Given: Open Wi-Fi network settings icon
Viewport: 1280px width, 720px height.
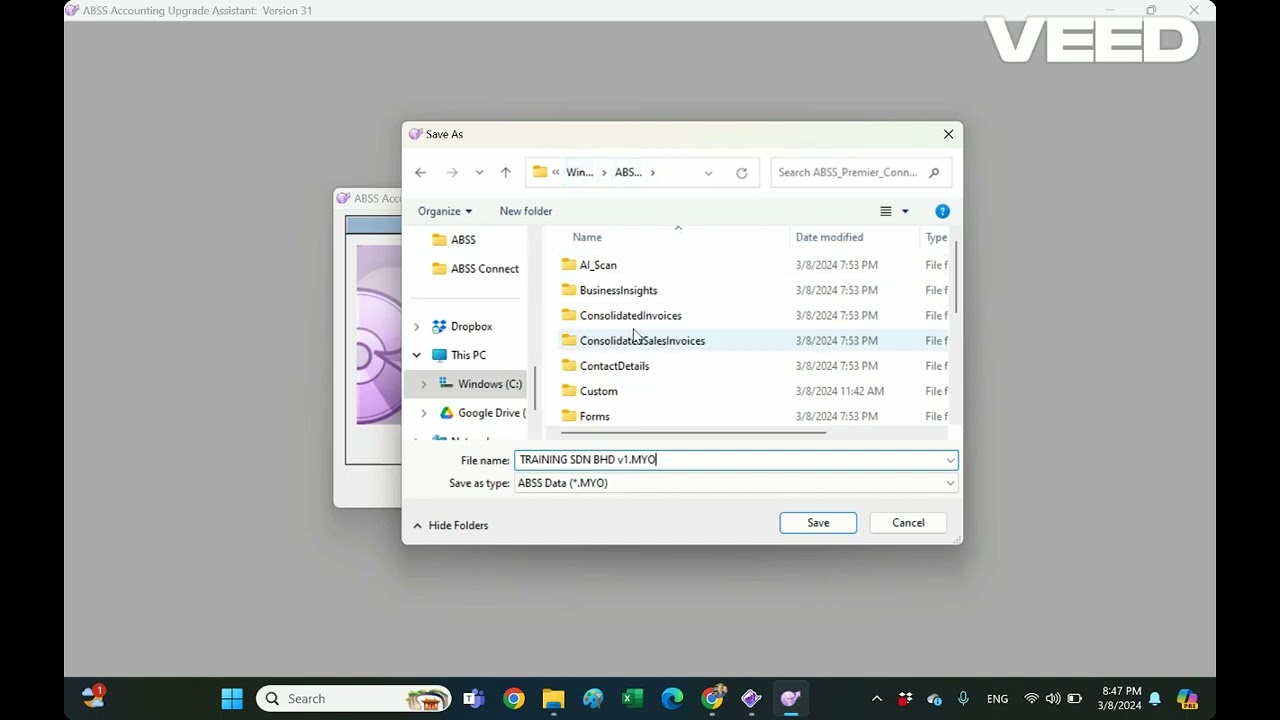Looking at the screenshot, I should tap(1032, 699).
